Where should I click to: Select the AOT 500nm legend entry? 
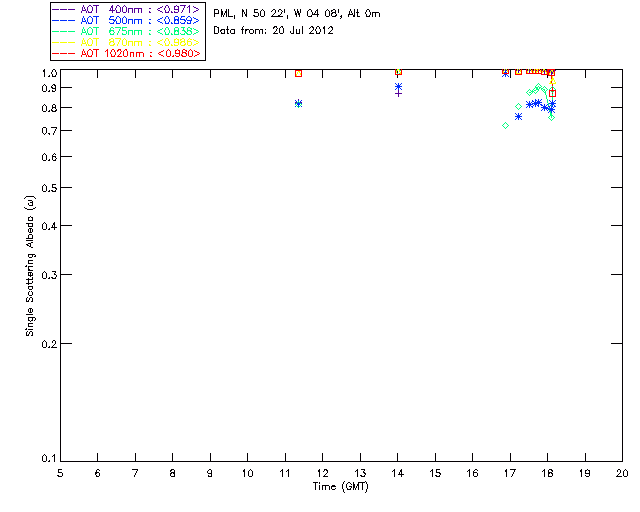point(126,20)
